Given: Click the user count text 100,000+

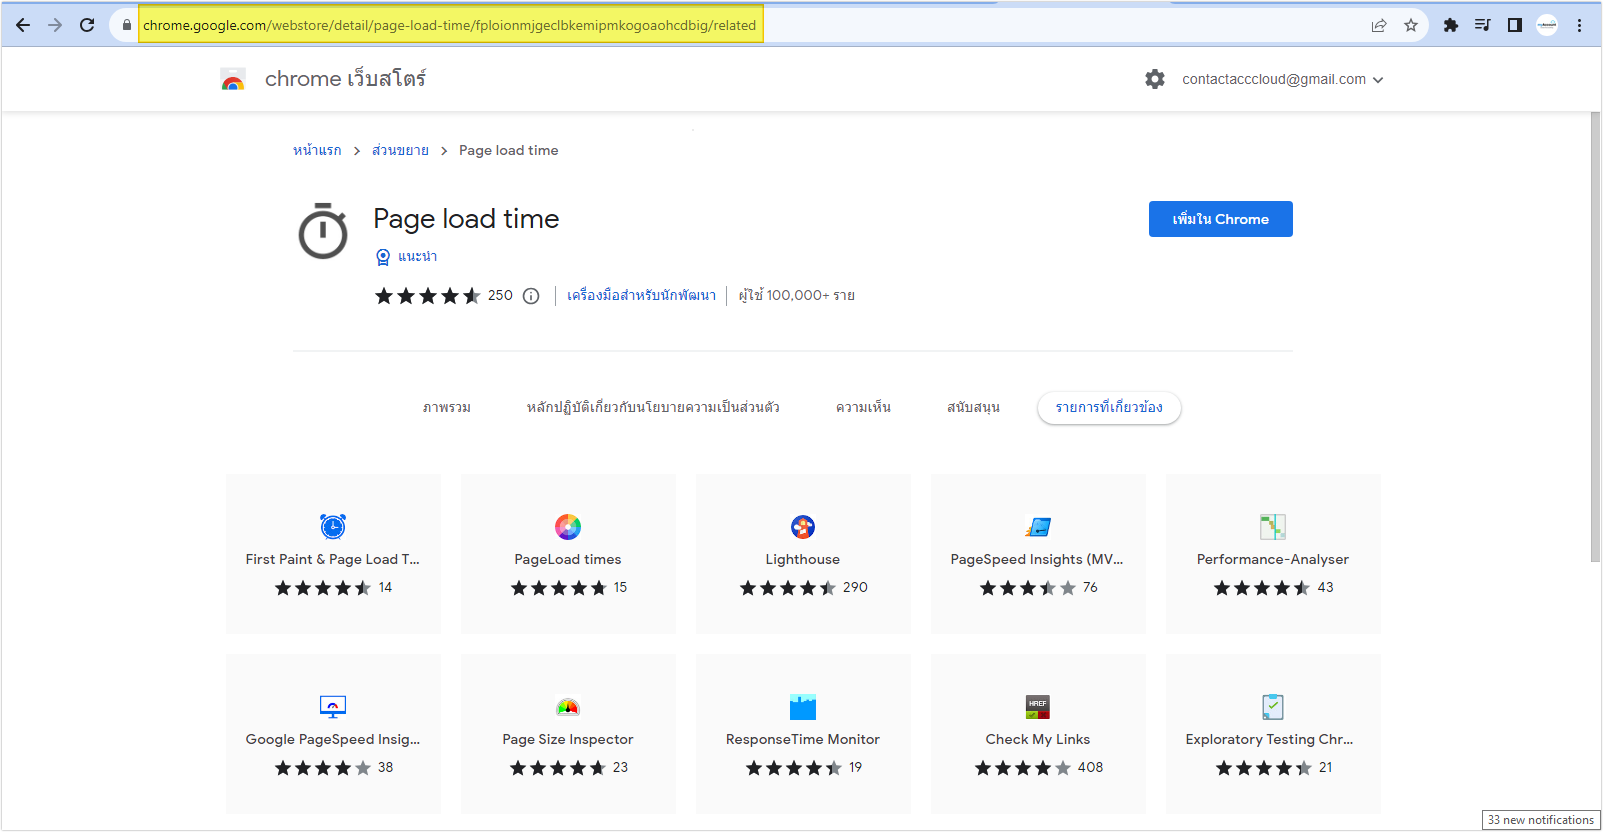Looking at the screenshot, I should click(x=797, y=295).
